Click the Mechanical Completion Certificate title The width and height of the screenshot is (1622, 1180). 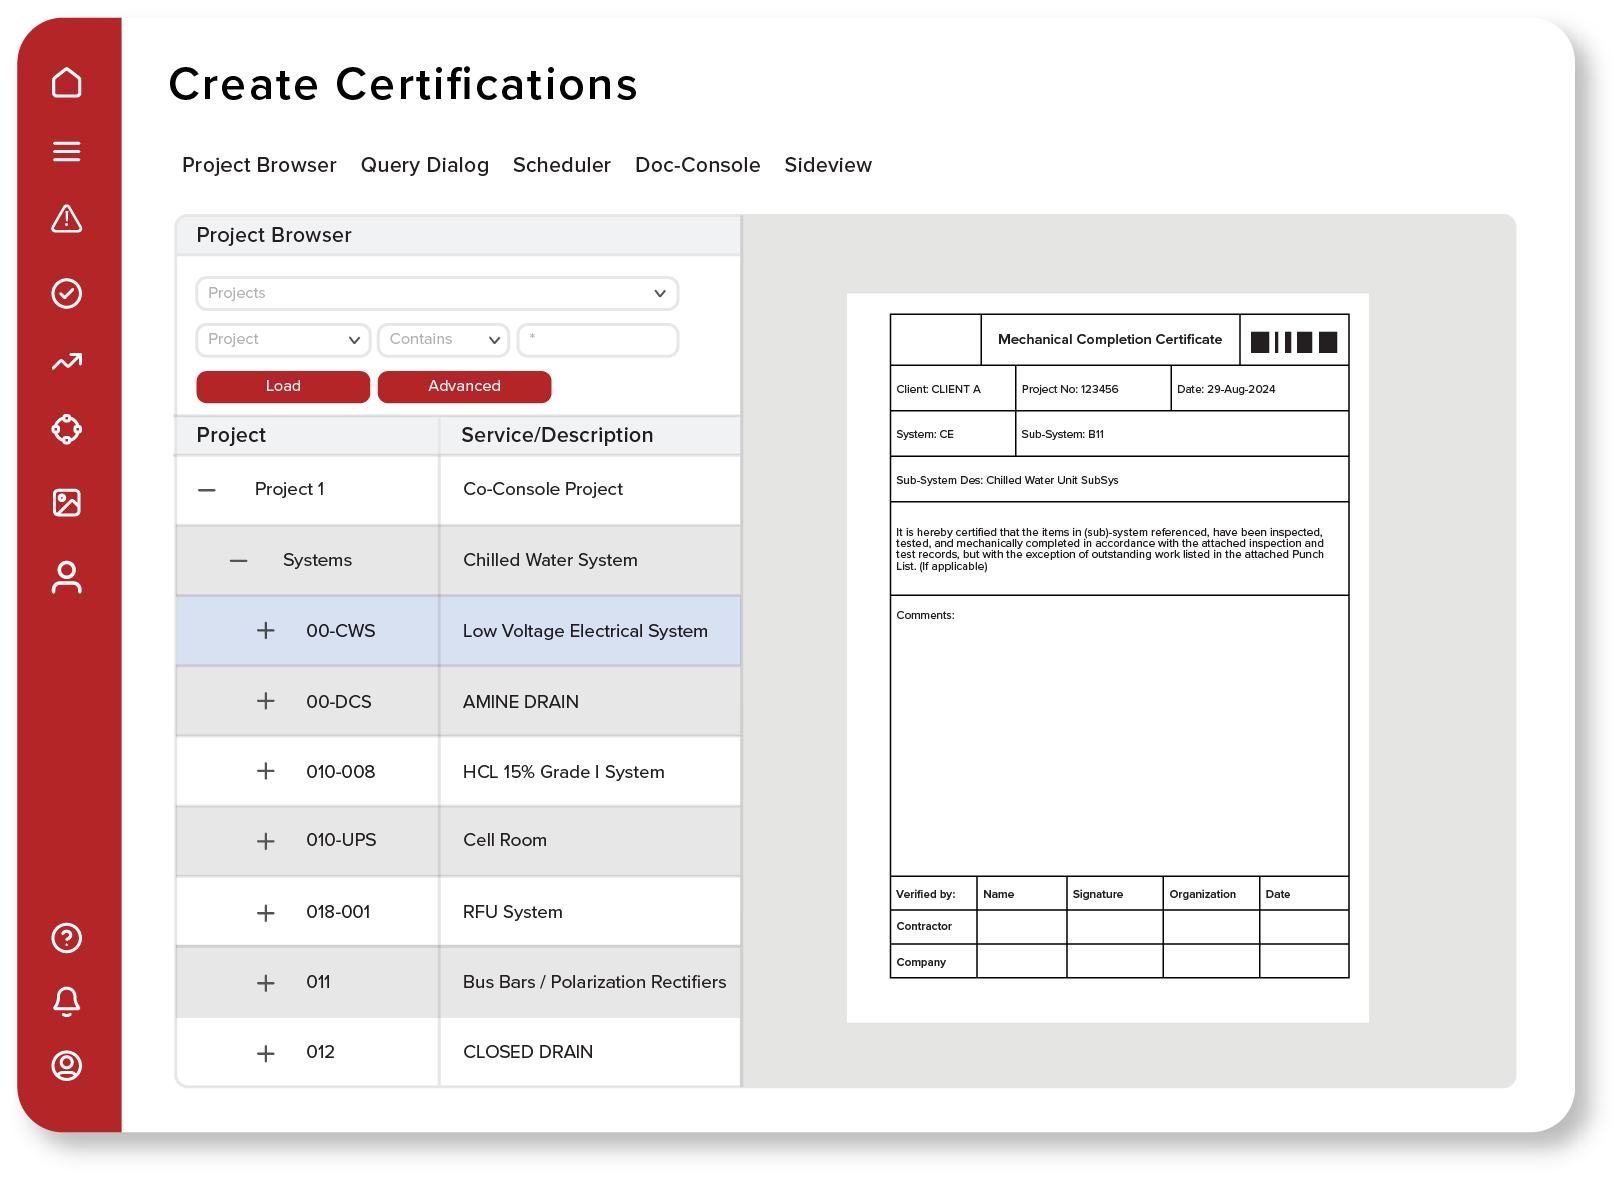[x=1110, y=340]
